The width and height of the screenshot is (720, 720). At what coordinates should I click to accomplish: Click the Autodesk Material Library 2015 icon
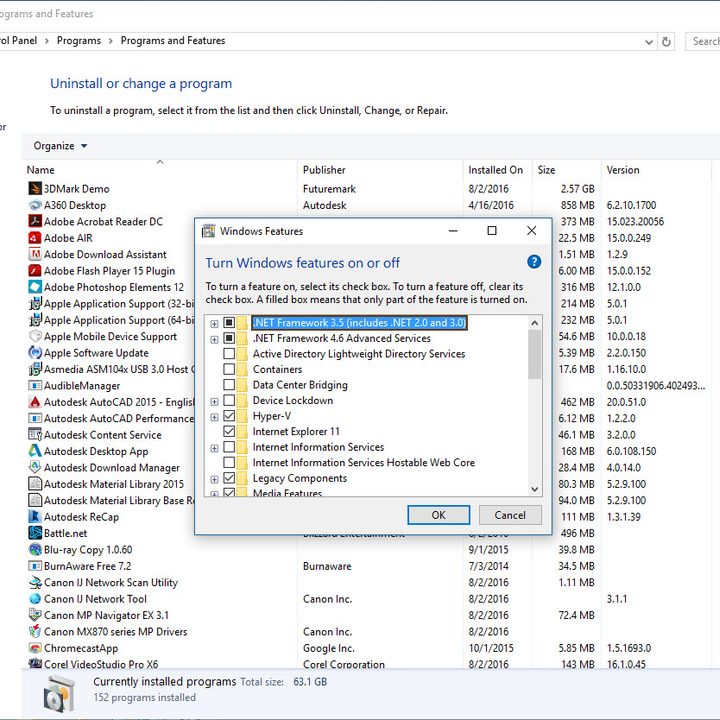coord(35,484)
